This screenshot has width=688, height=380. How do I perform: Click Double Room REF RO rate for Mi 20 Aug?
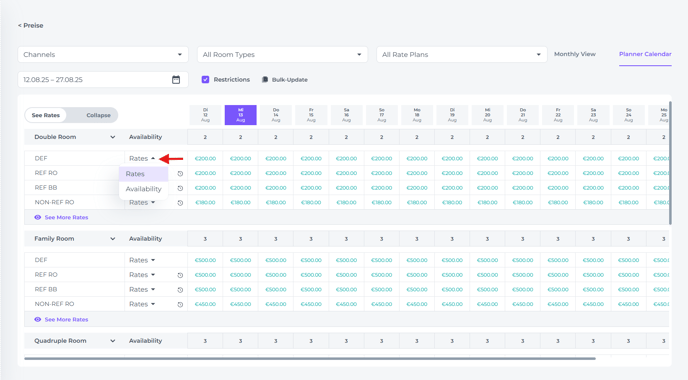pyautogui.click(x=487, y=173)
